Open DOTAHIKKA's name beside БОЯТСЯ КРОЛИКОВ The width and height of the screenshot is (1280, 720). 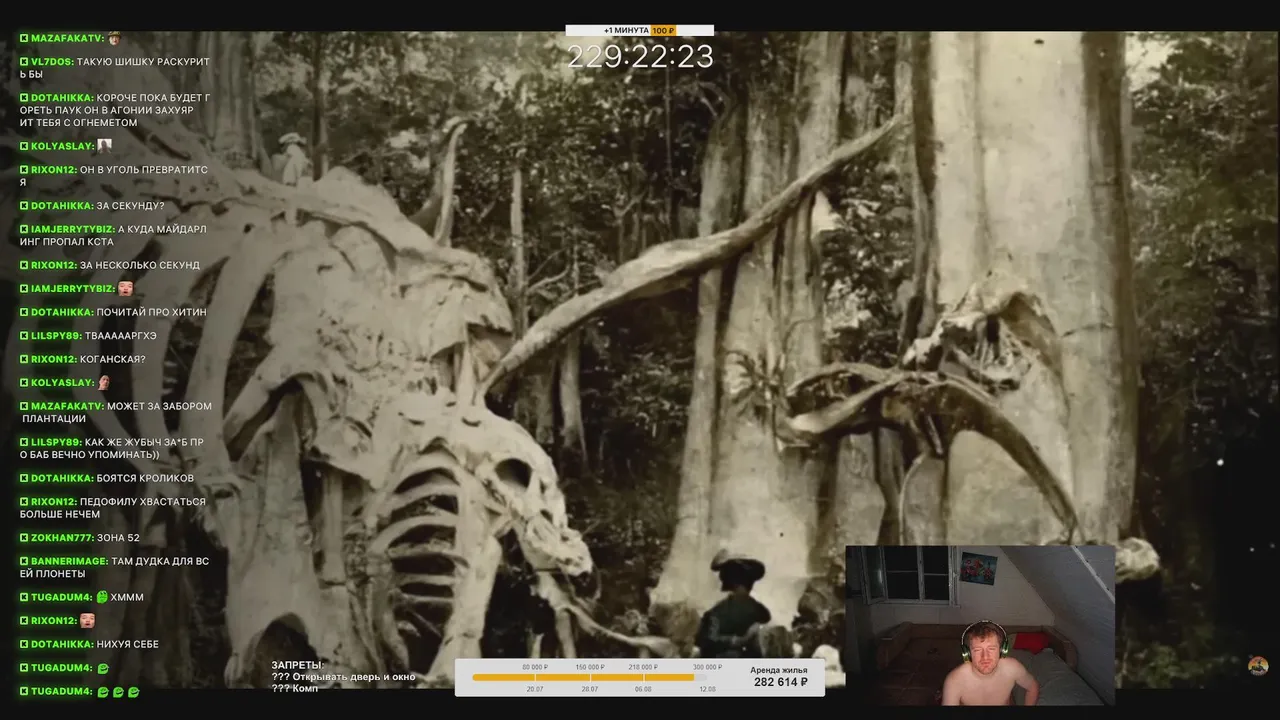62,478
